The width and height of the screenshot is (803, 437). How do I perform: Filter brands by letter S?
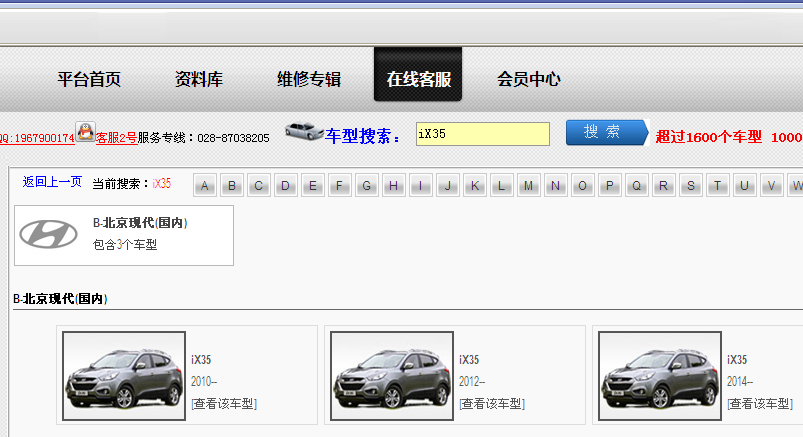pos(691,185)
